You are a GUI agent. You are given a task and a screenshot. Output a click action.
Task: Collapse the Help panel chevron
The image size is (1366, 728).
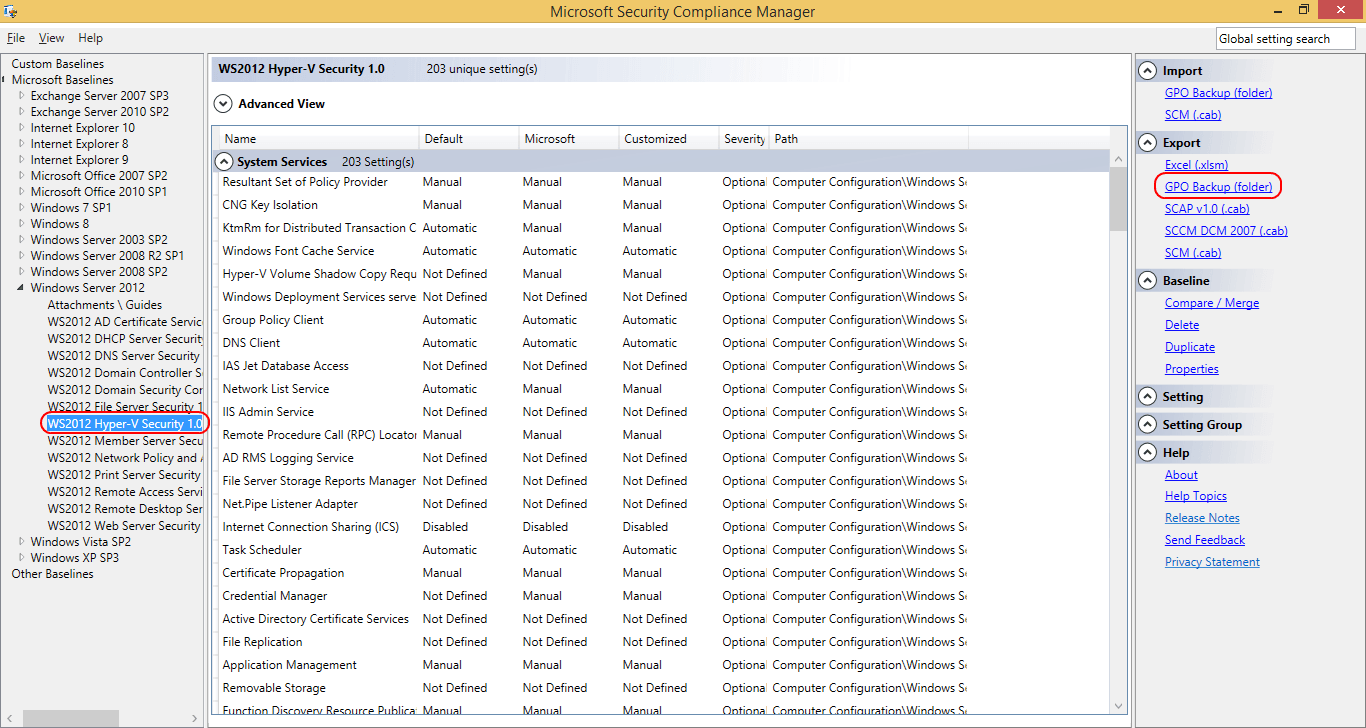1148,453
